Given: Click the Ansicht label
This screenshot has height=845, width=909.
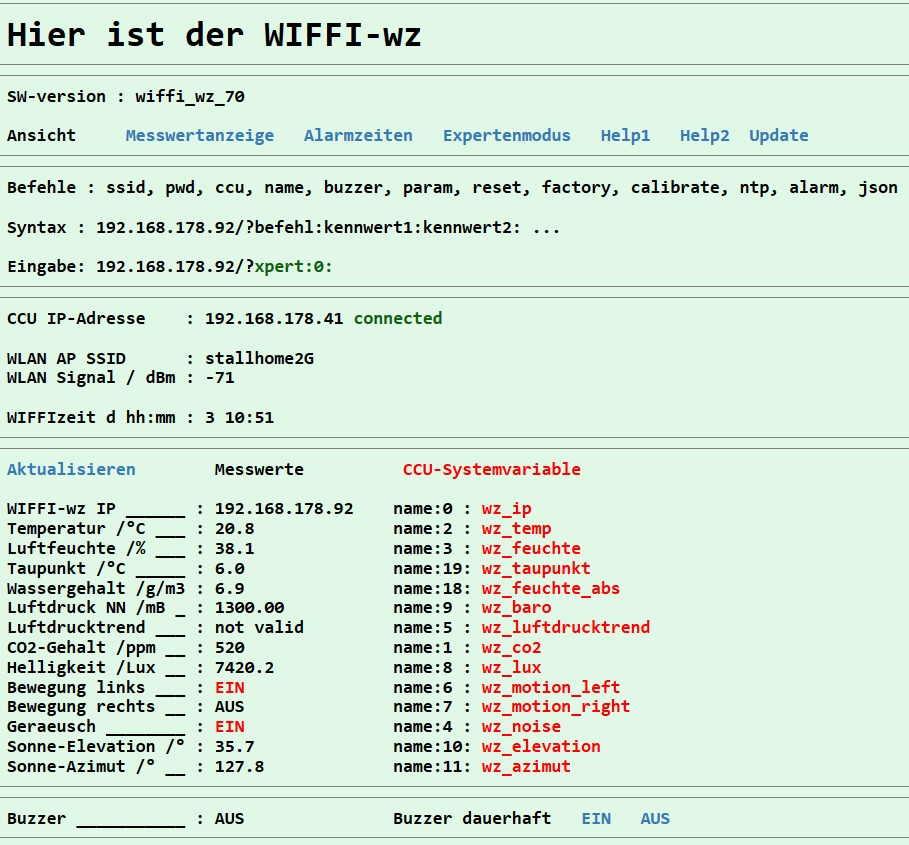Looking at the screenshot, I should 41,136.
